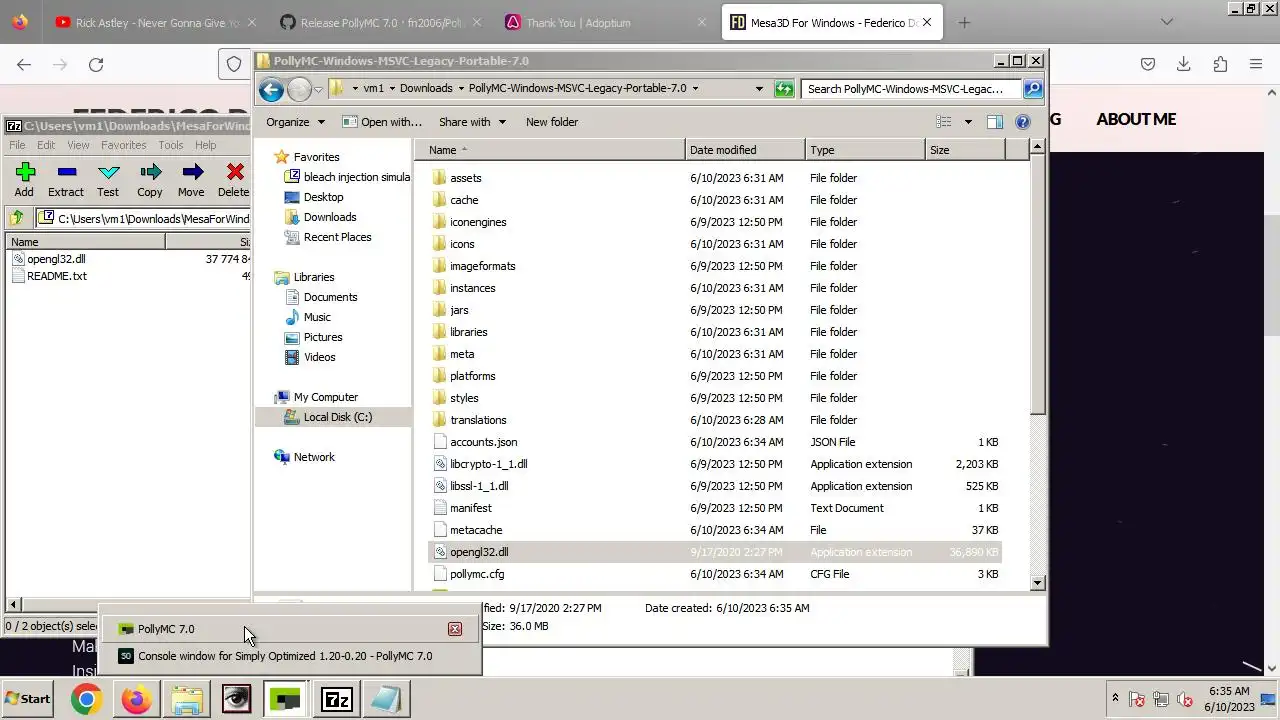Click the 7-Zip Delete button
1280x720 pixels.
(234, 180)
